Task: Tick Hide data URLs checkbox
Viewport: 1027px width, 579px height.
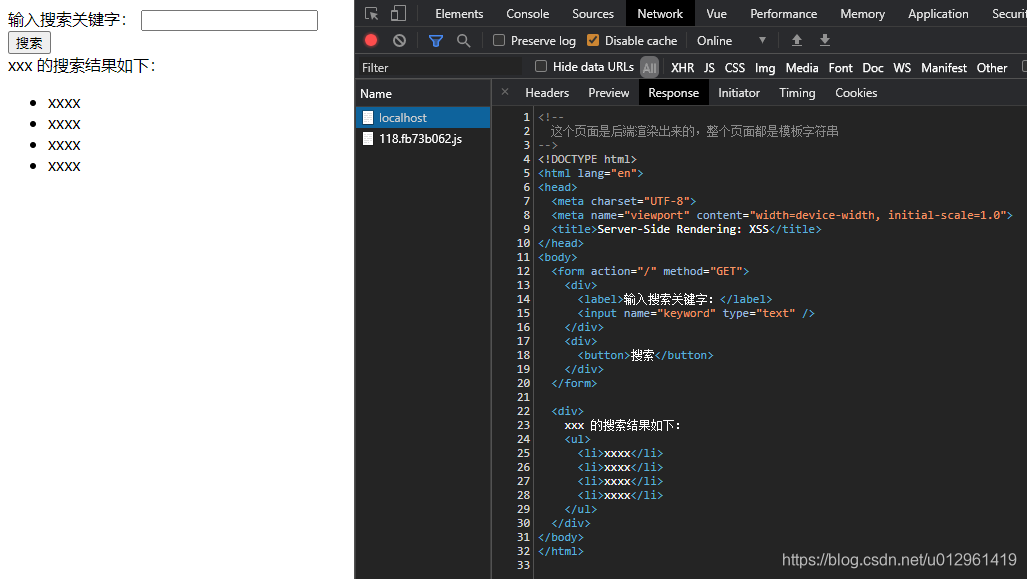Action: [541, 66]
